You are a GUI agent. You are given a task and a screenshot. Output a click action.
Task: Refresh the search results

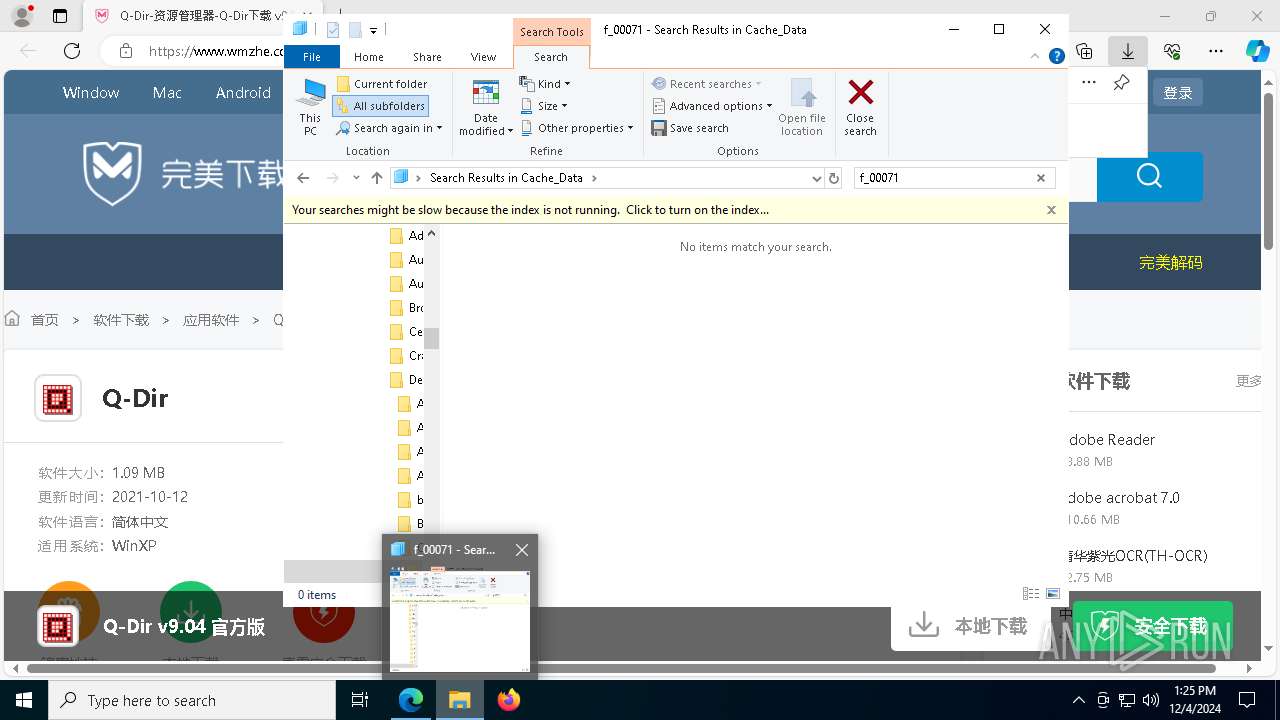pyautogui.click(x=834, y=178)
